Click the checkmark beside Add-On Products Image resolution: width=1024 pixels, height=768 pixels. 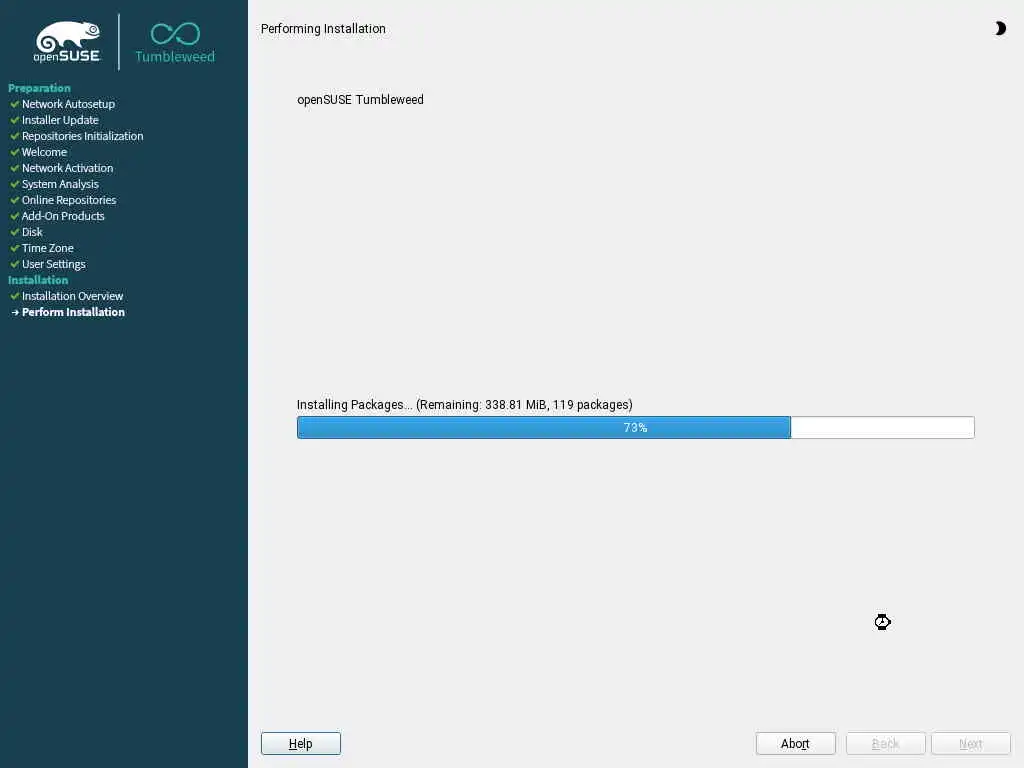(14, 216)
